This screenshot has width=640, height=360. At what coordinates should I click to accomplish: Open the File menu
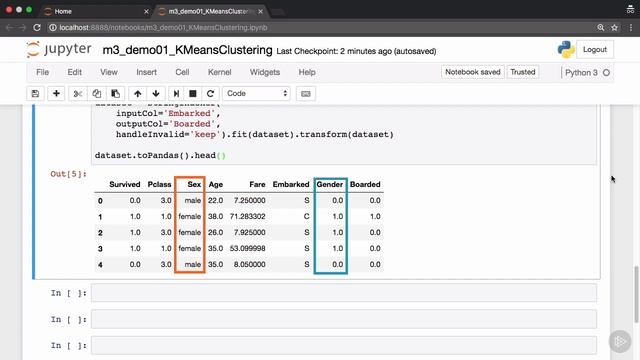(42, 72)
